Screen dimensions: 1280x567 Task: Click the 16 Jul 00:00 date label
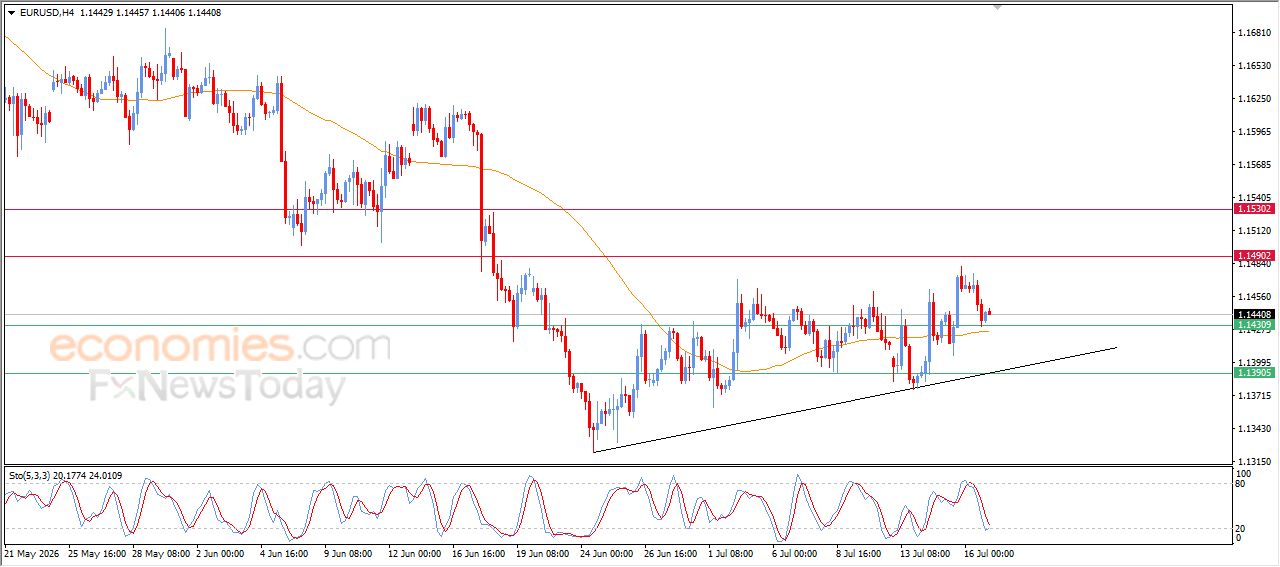point(989,553)
